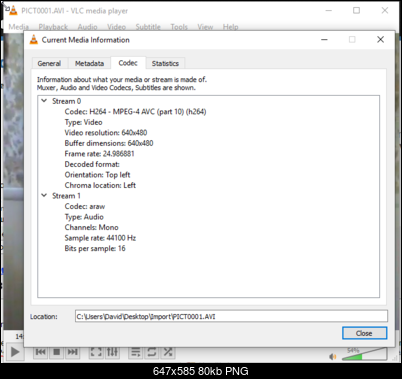402x379 pixels.
Task: Switch to the Metadata tab
Action: pyautogui.click(x=89, y=63)
